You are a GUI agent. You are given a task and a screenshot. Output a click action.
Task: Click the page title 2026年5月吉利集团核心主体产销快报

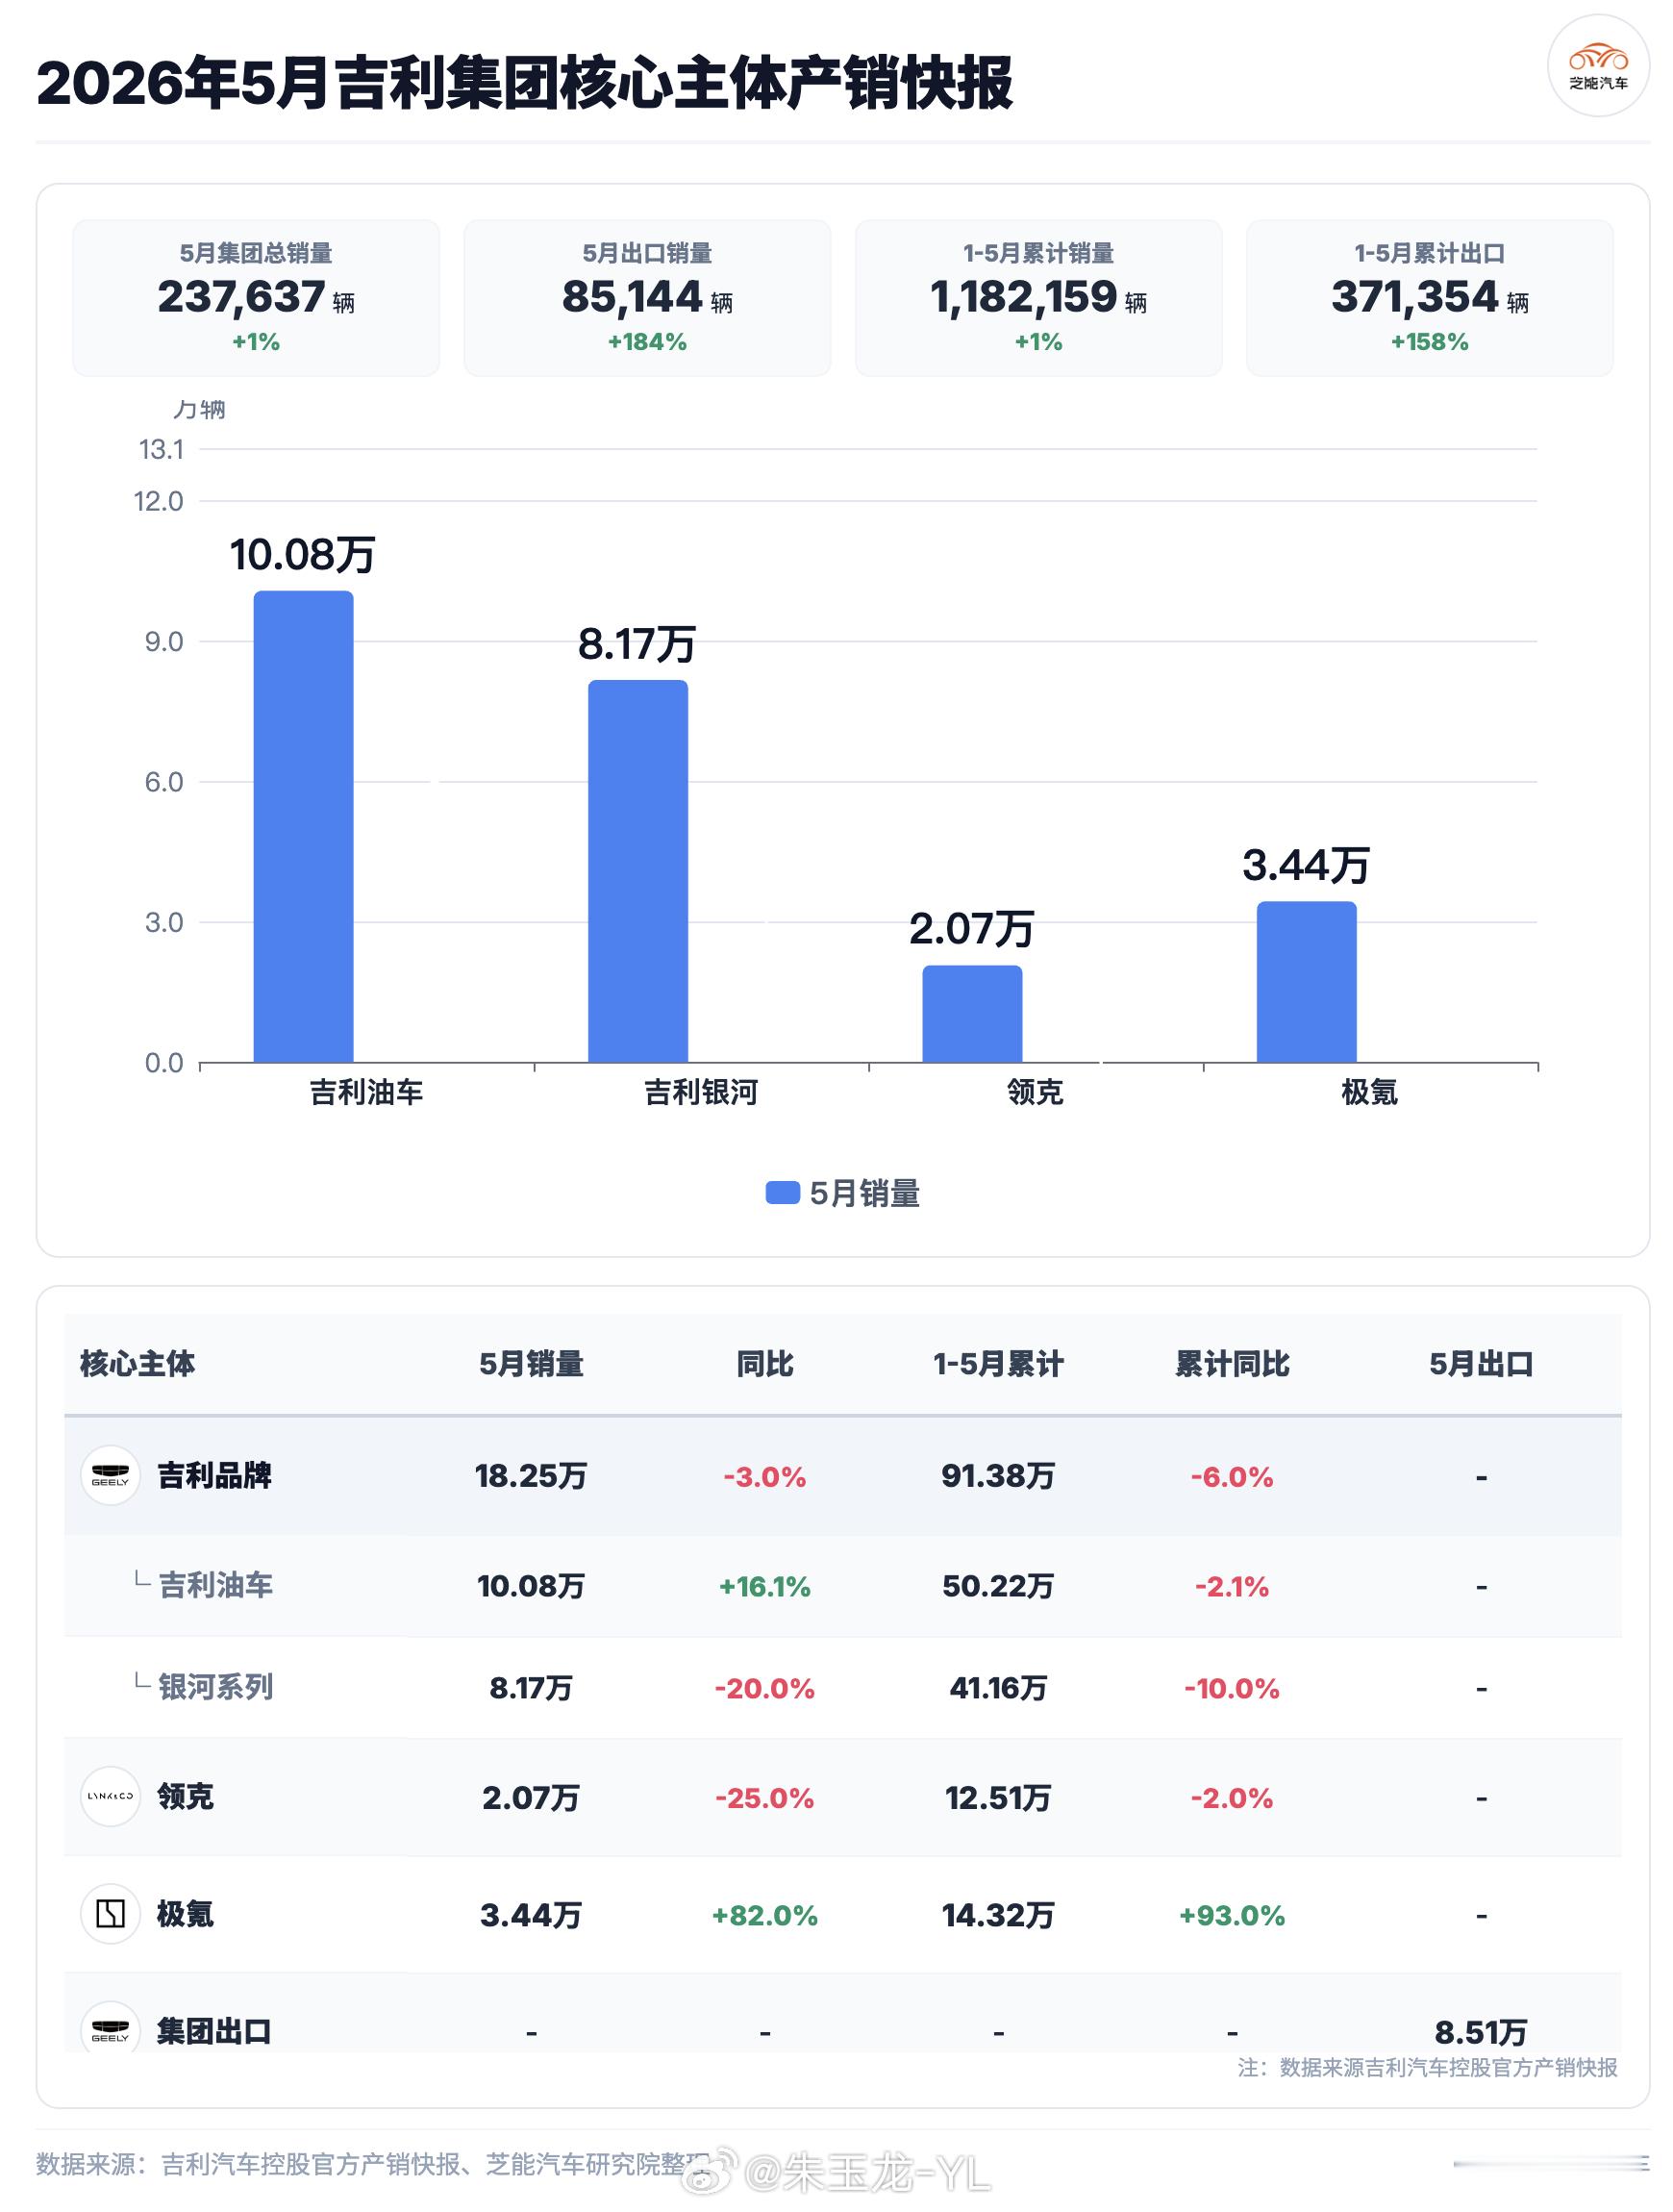[x=525, y=83]
